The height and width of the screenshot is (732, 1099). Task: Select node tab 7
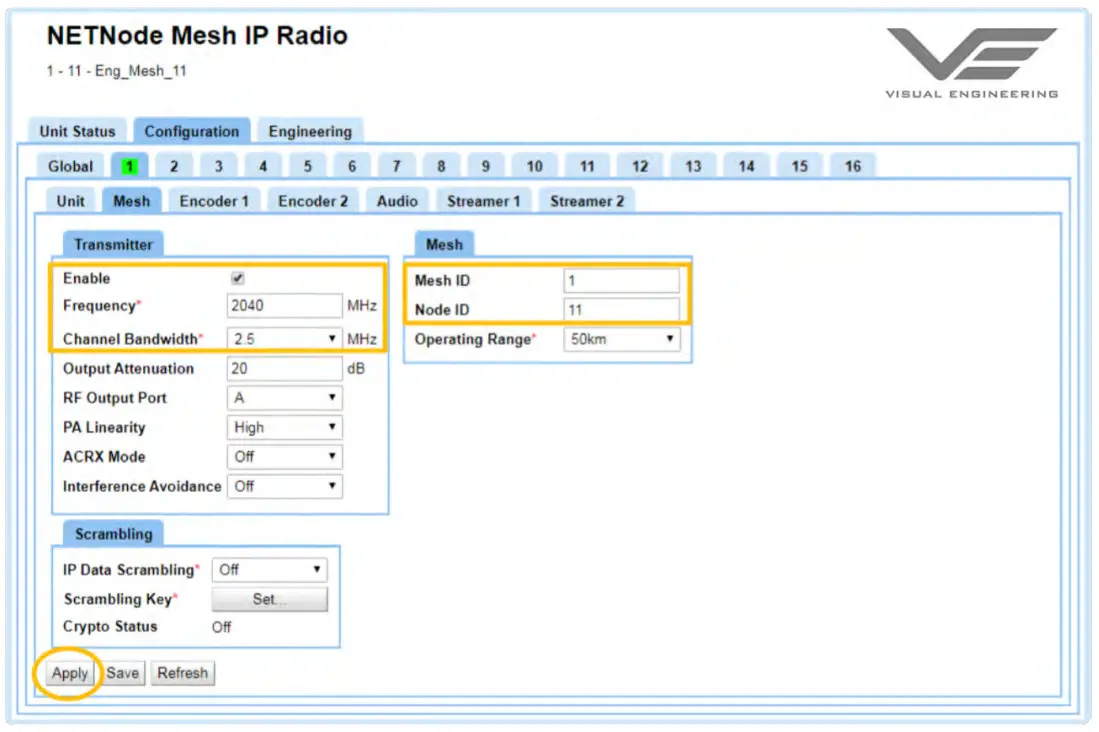(397, 166)
